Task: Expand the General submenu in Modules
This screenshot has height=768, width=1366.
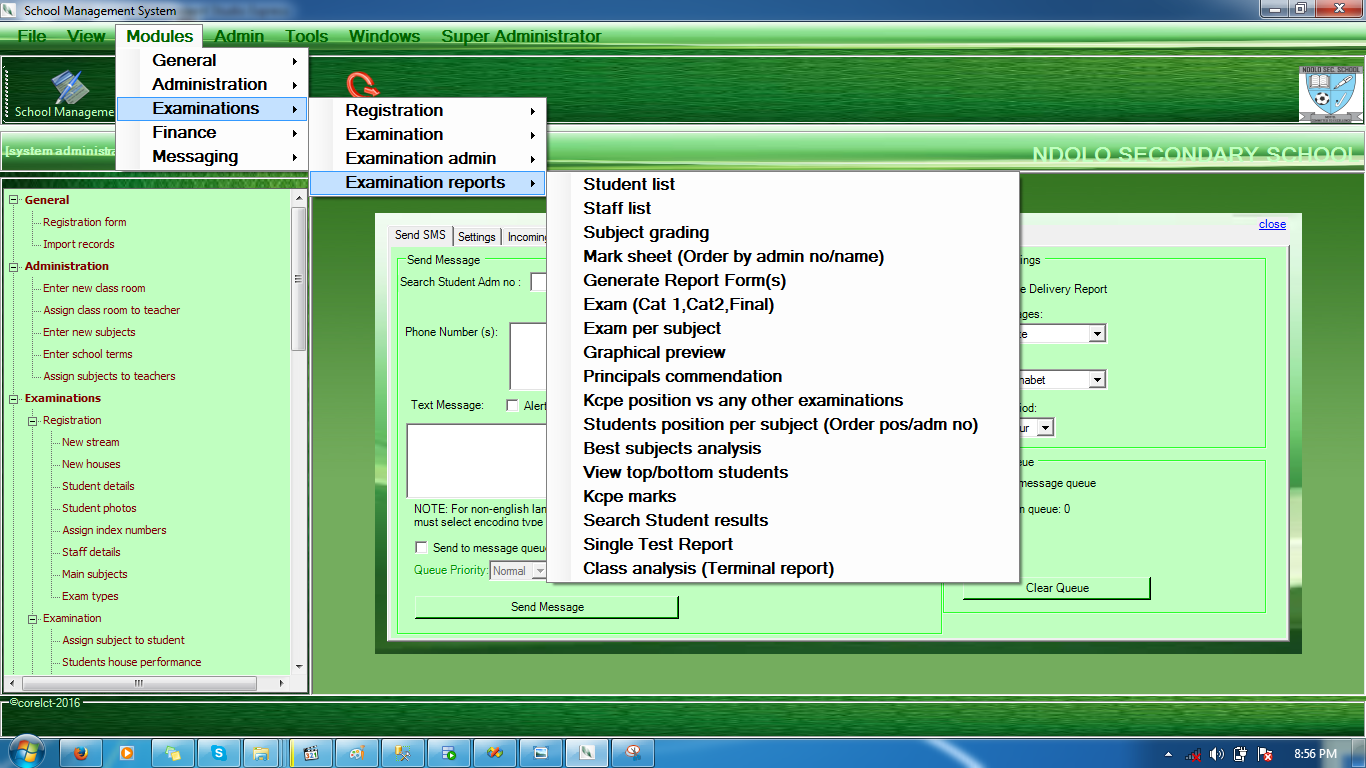Action: 212,60
